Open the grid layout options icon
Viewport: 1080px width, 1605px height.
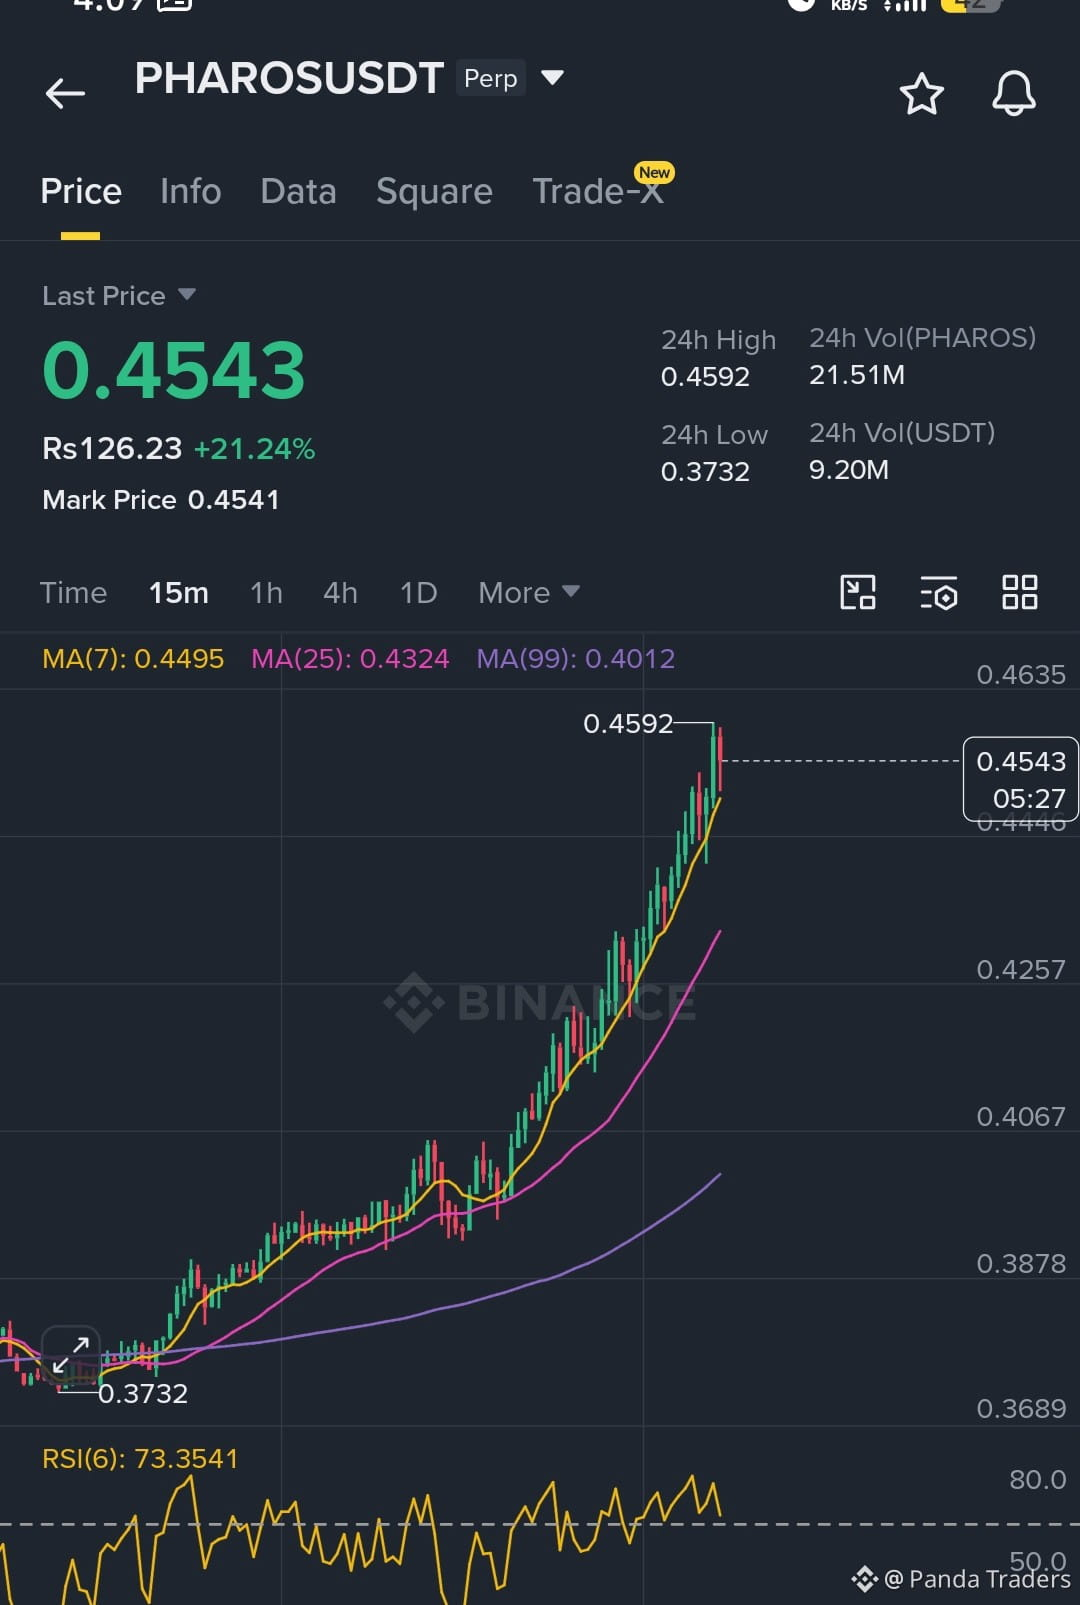point(1019,592)
